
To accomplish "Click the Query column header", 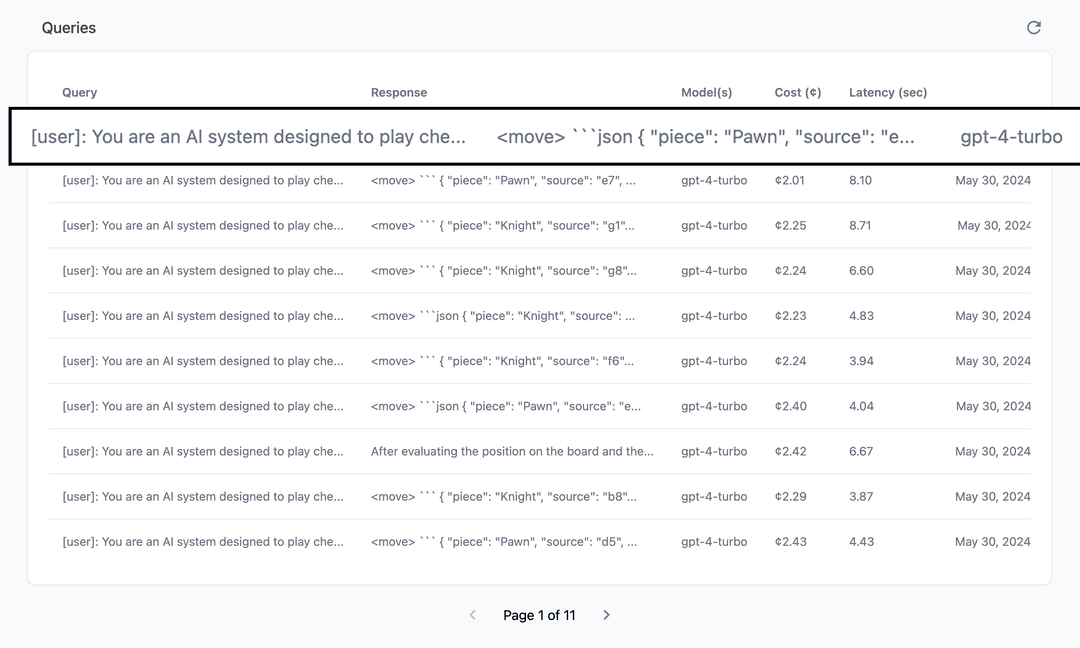I will 80,92.
